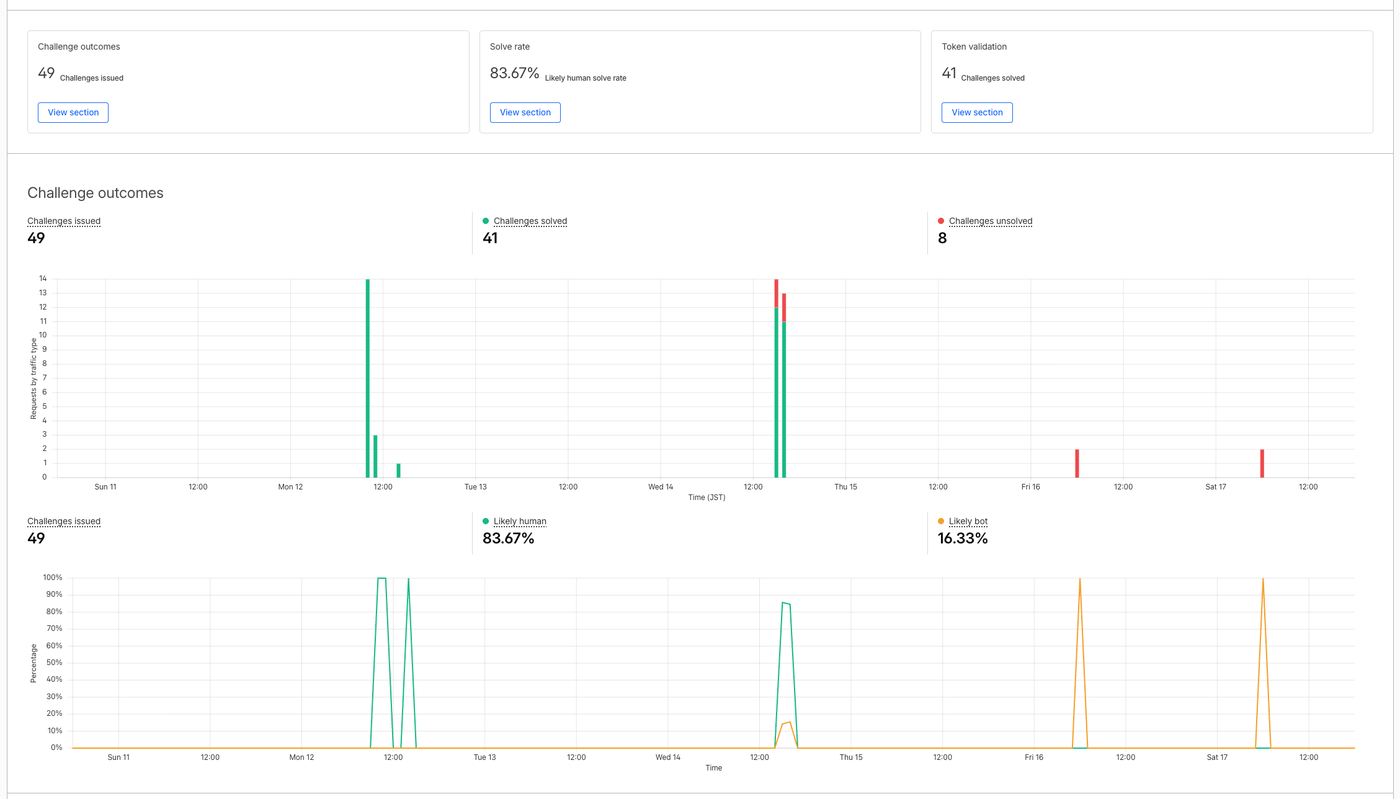
Task: Click the green dot beside Challenges solved
Action: tap(486, 221)
